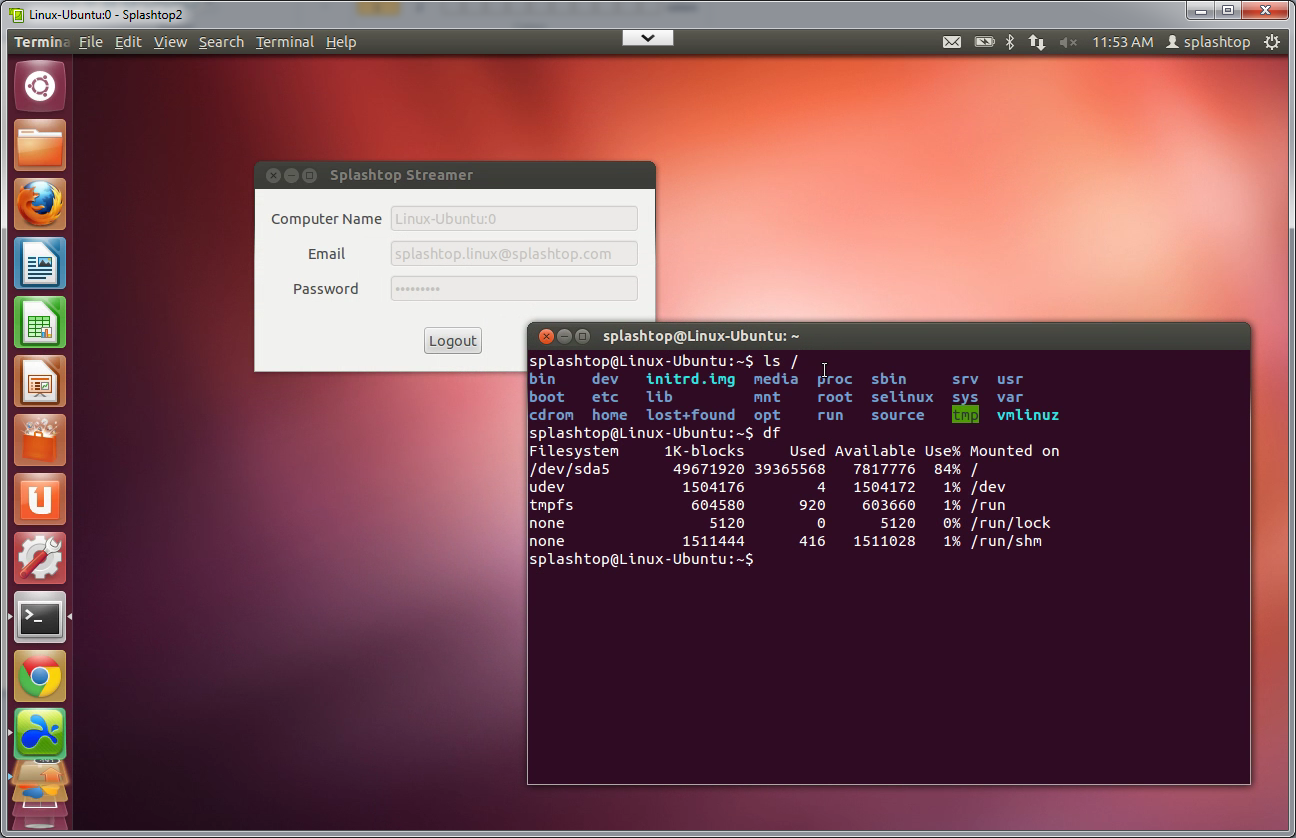Open Ubuntu One from the launcher
The width and height of the screenshot is (1296, 838).
point(40,500)
